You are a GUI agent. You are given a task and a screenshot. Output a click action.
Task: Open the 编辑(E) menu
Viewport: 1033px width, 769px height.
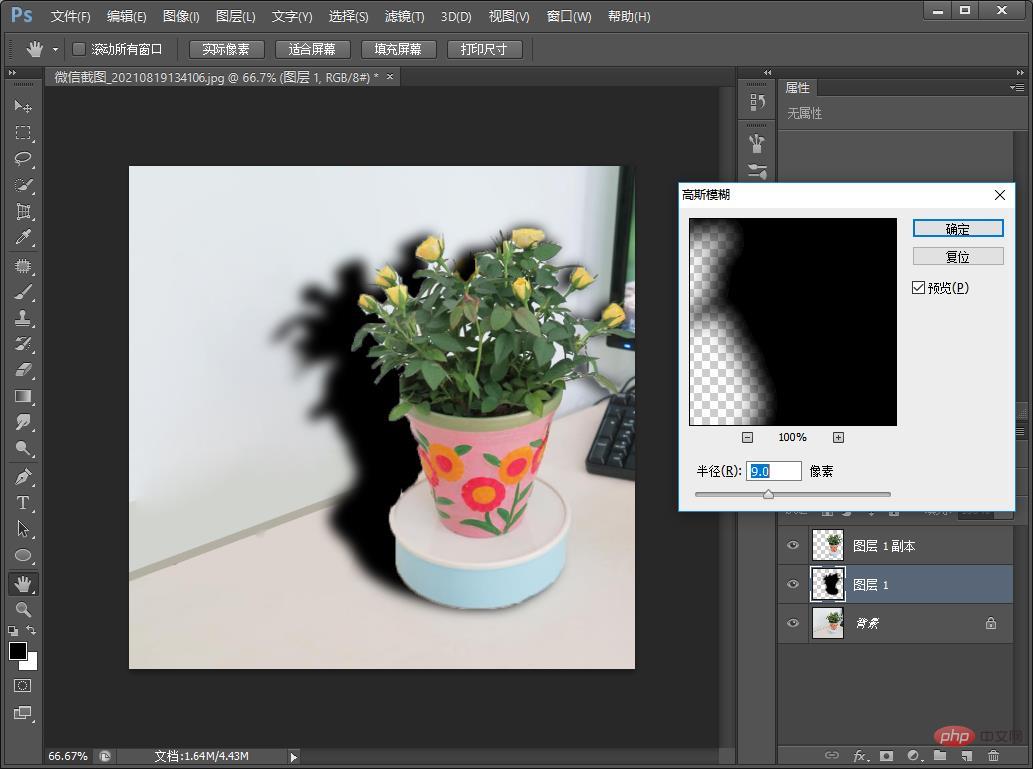click(x=126, y=16)
